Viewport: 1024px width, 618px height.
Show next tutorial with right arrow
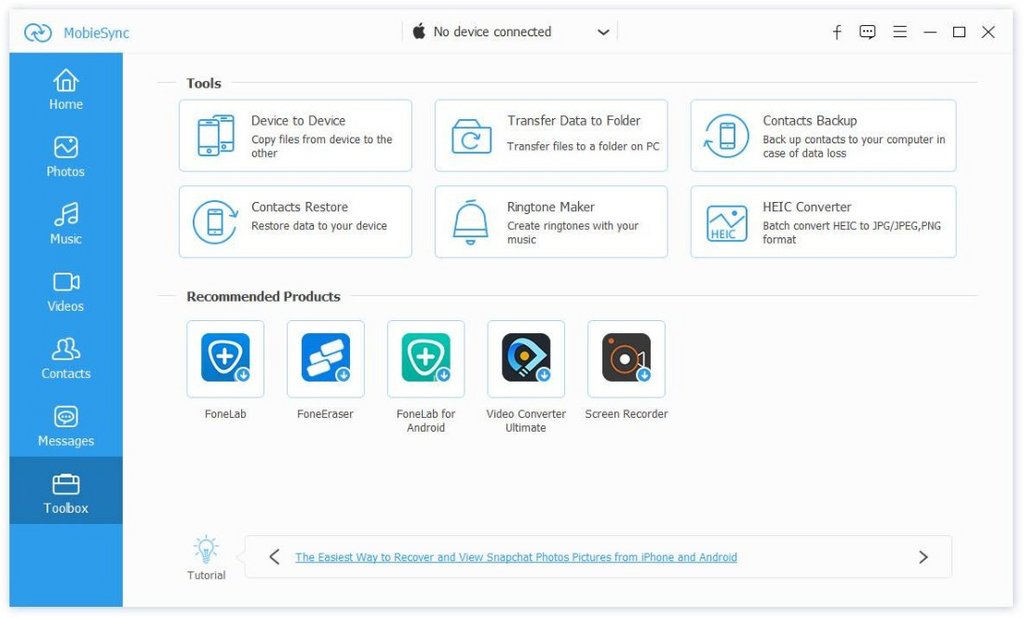click(923, 557)
